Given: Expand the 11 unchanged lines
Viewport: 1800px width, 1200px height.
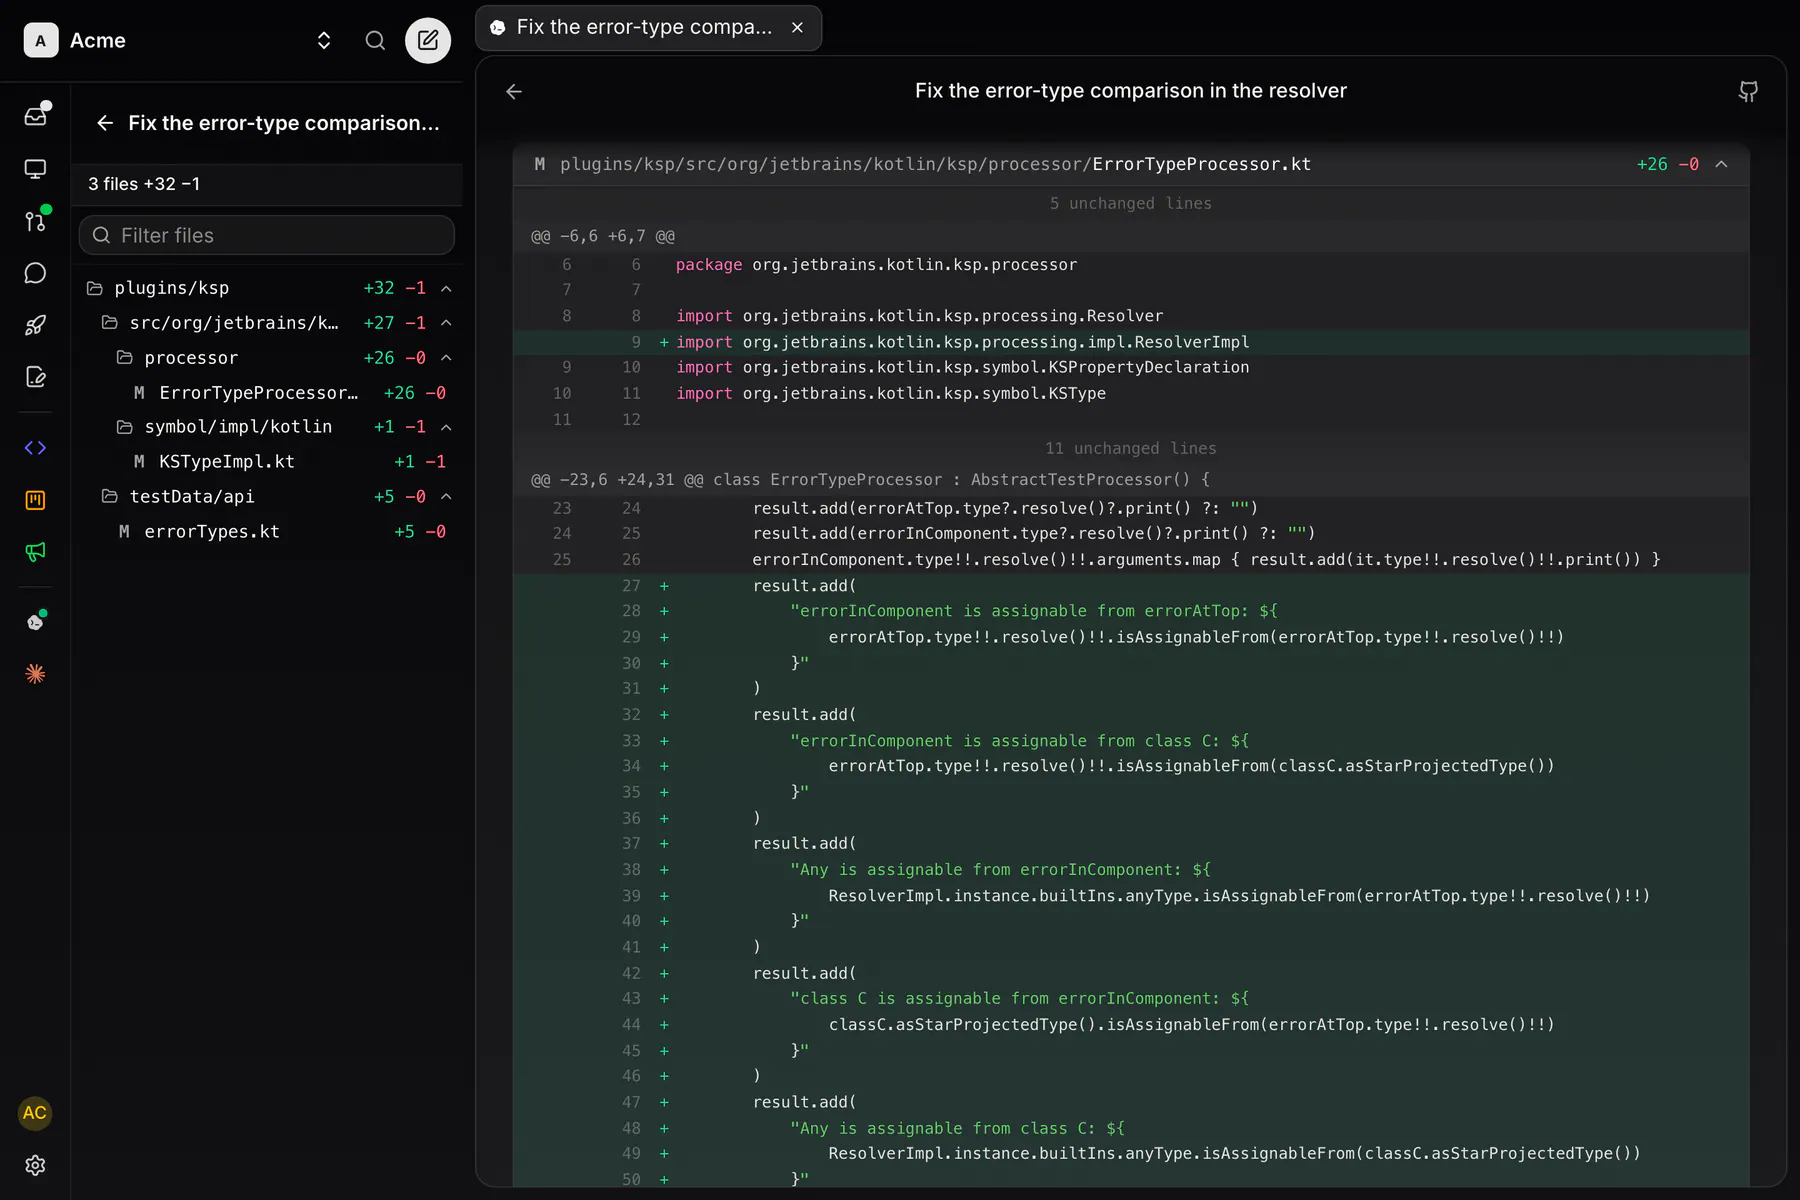Looking at the screenshot, I should pos(1131,448).
